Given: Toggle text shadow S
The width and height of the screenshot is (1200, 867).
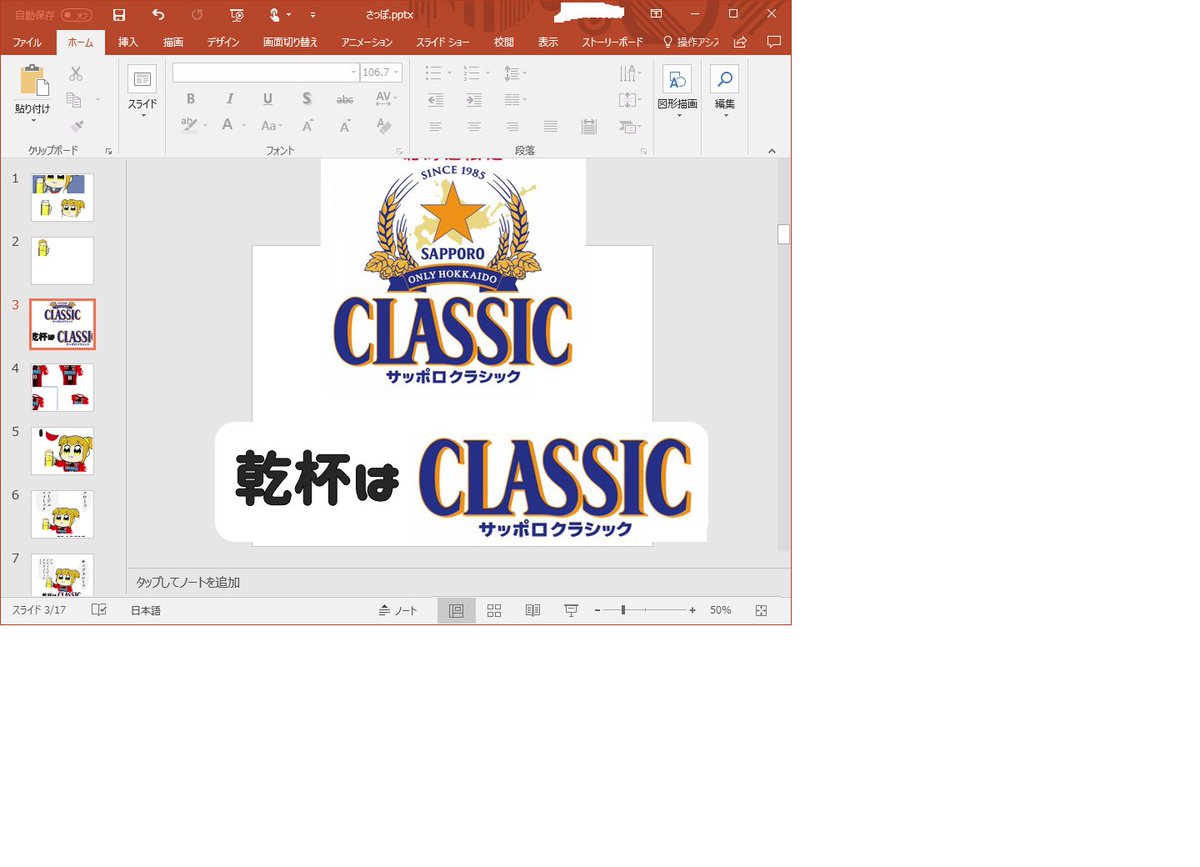Looking at the screenshot, I should click(x=307, y=99).
